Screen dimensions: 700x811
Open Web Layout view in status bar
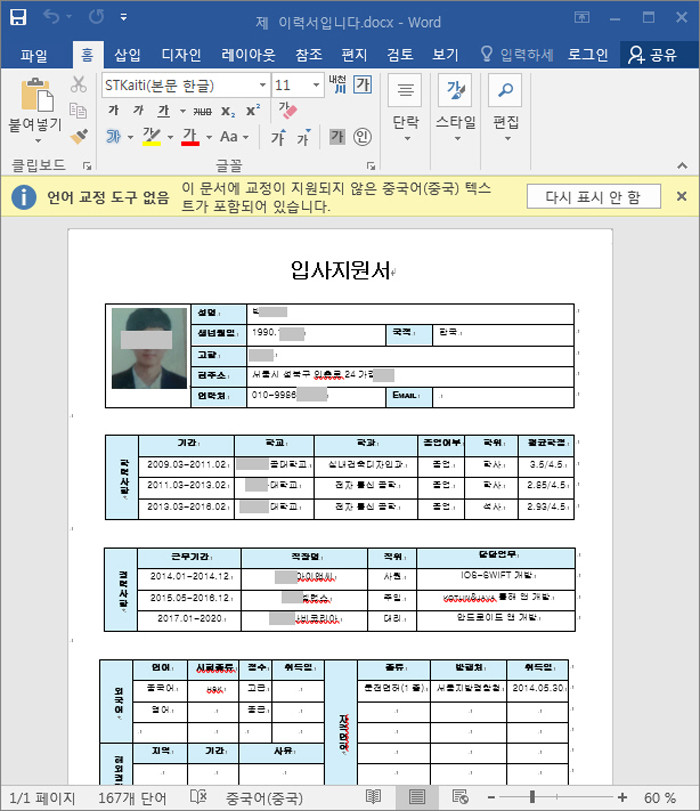(x=460, y=797)
